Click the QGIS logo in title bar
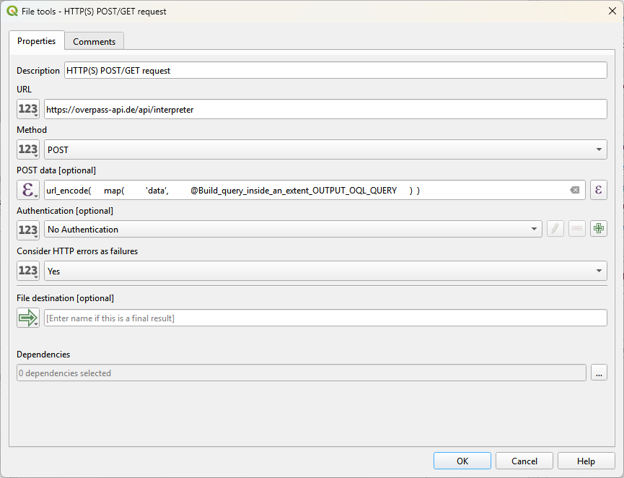This screenshot has height=478, width=624. (x=12, y=11)
